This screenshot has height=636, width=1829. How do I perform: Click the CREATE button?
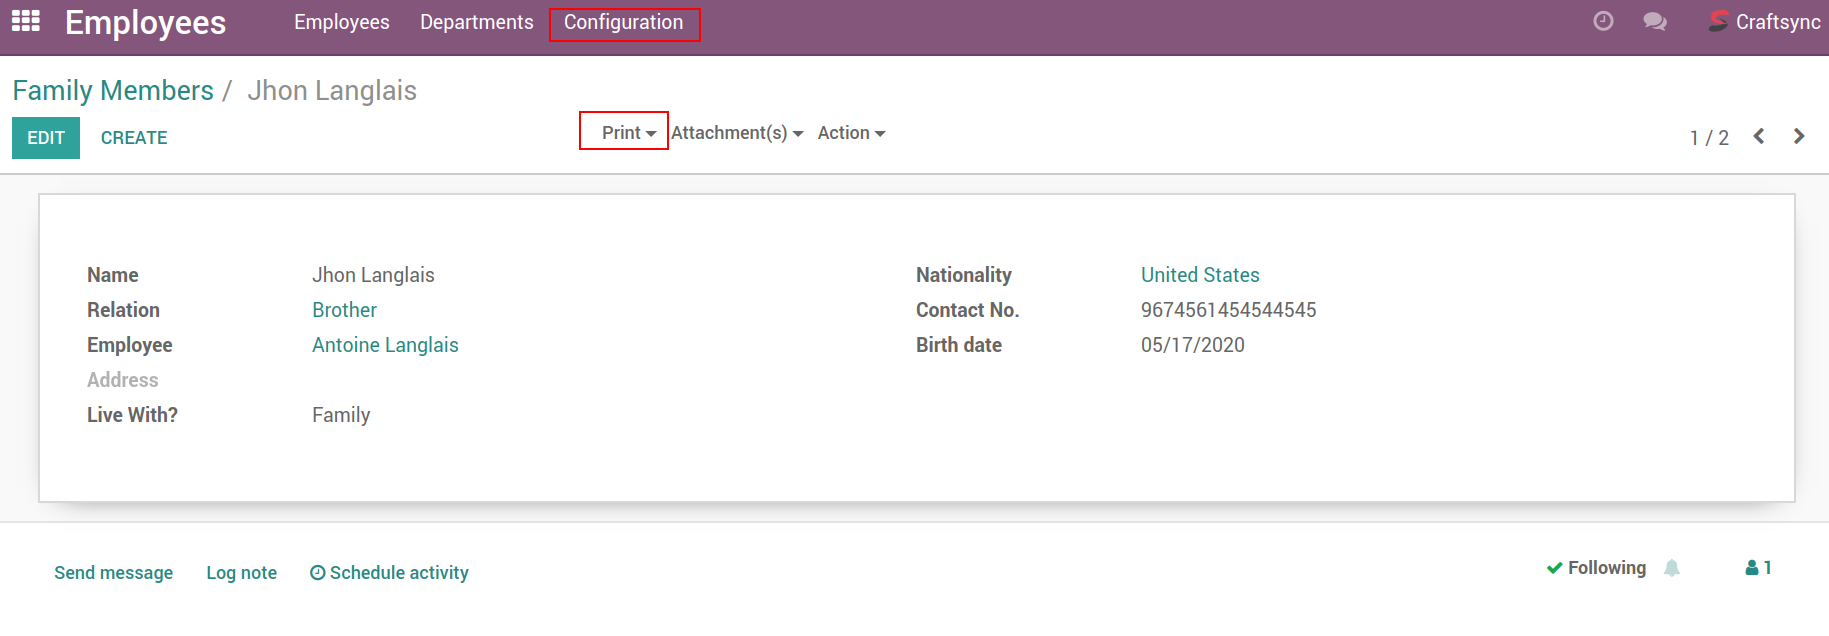134,138
